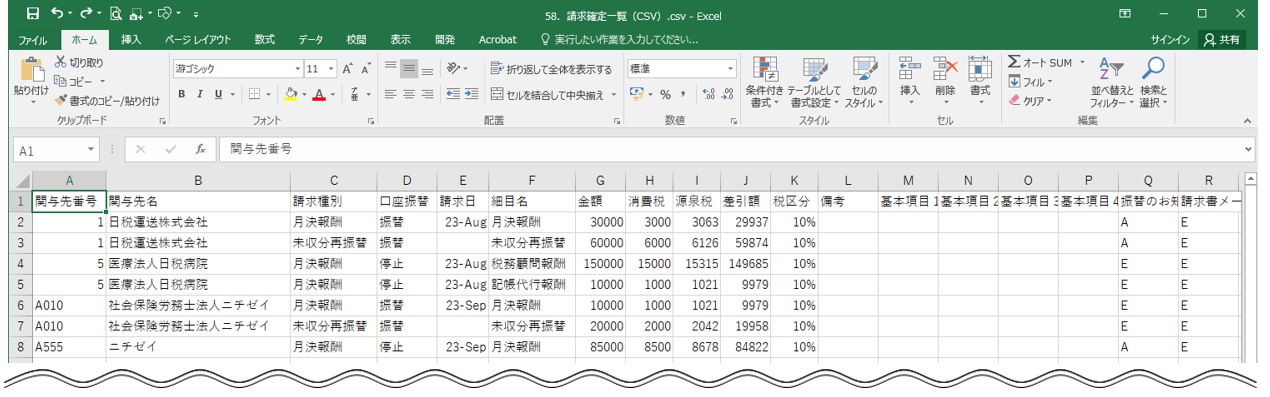Screen dimensions: 1270x397
Task: Toggle Wrap Text option
Action: (x=551, y=69)
